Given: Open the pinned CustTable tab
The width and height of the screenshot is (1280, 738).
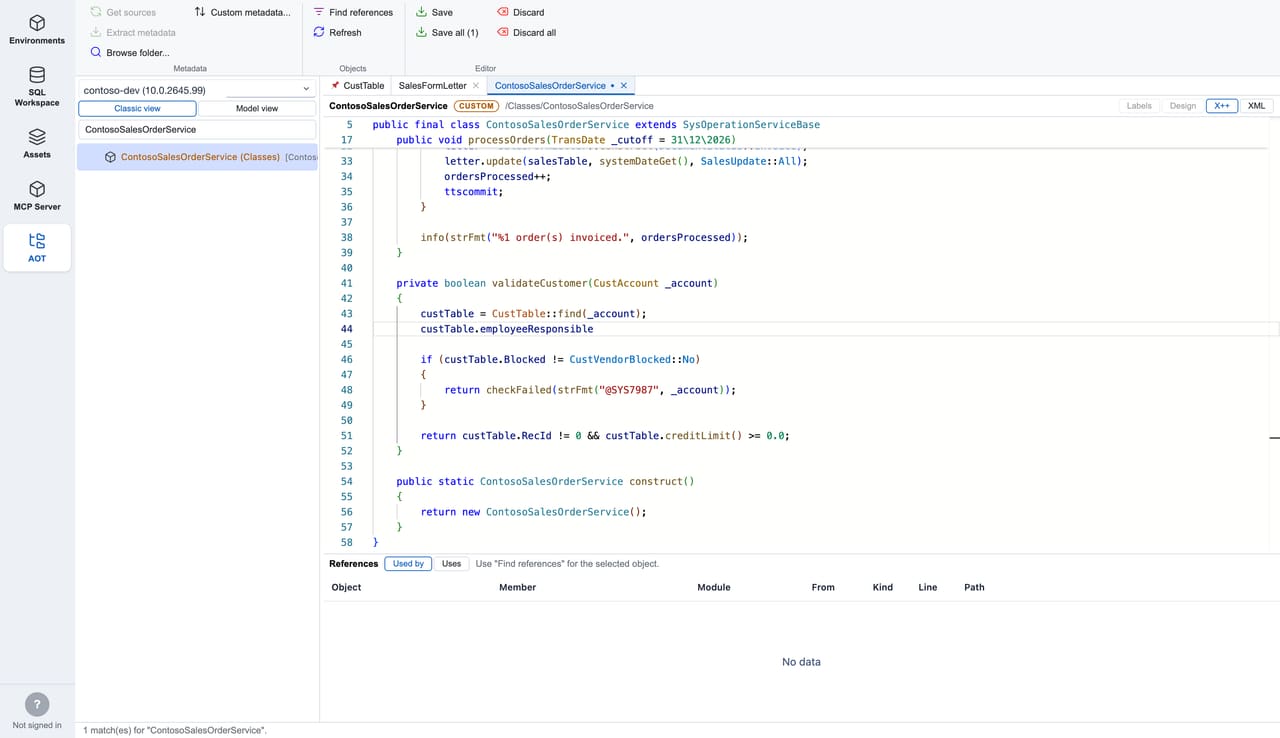Looking at the screenshot, I should coord(357,86).
